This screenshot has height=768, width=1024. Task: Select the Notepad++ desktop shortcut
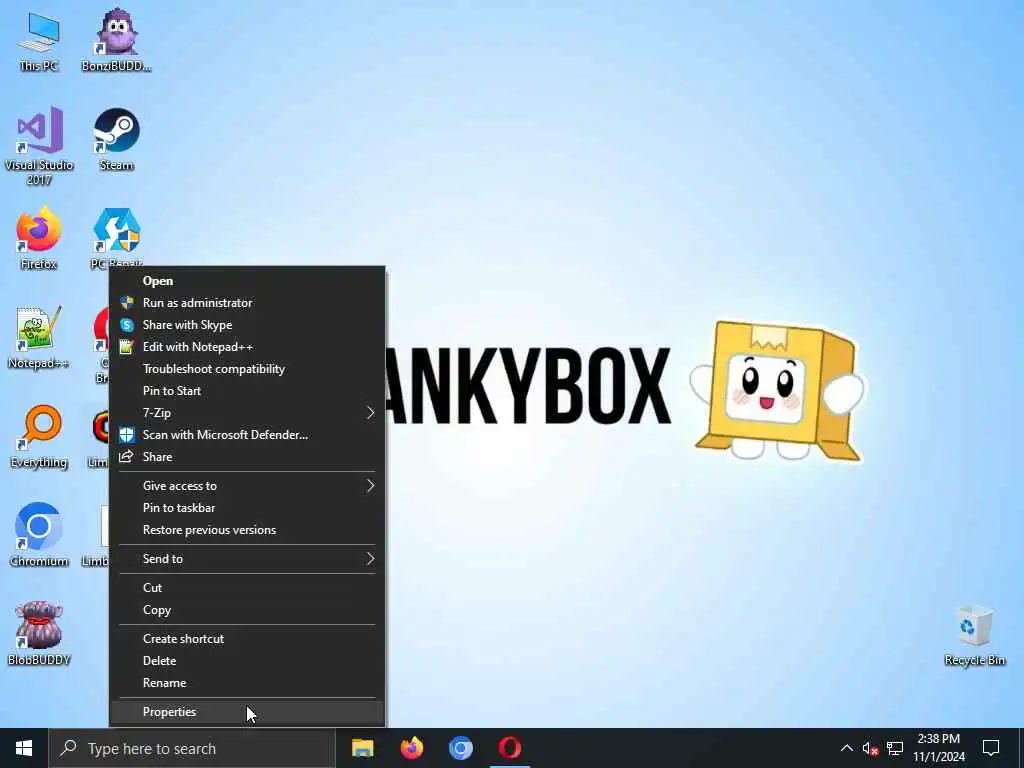pyautogui.click(x=39, y=338)
